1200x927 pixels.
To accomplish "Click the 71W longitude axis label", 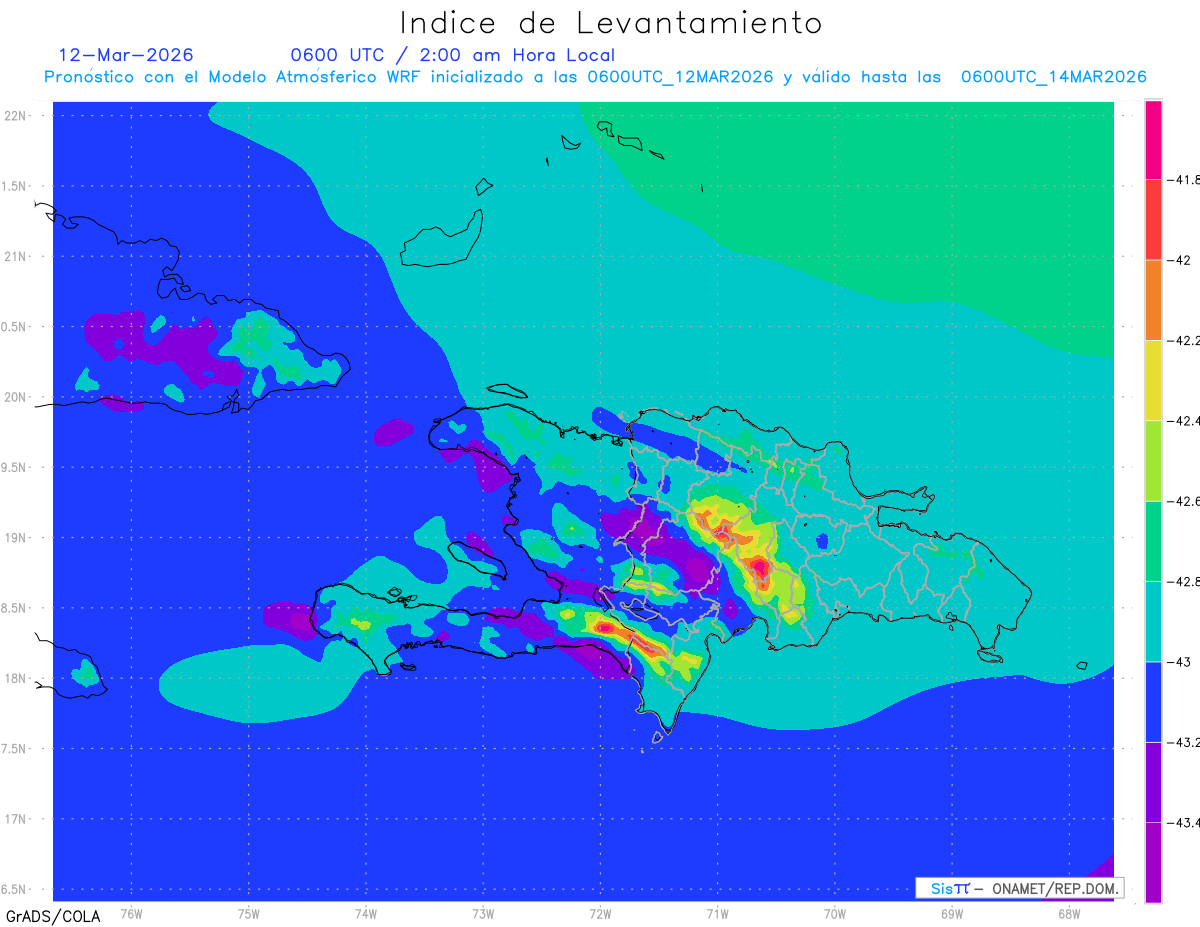I will coord(717,914).
